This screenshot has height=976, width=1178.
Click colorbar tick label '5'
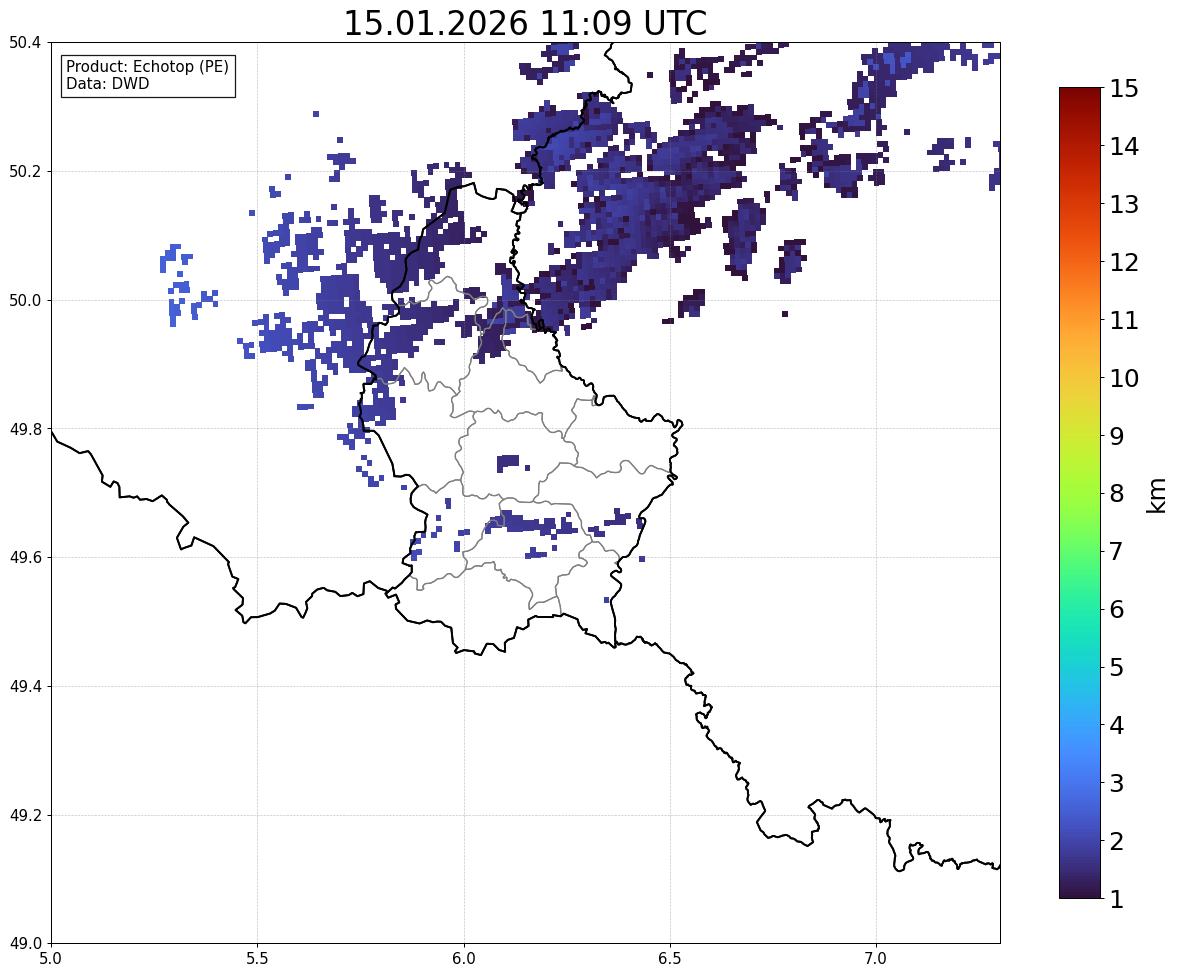pos(1117,667)
